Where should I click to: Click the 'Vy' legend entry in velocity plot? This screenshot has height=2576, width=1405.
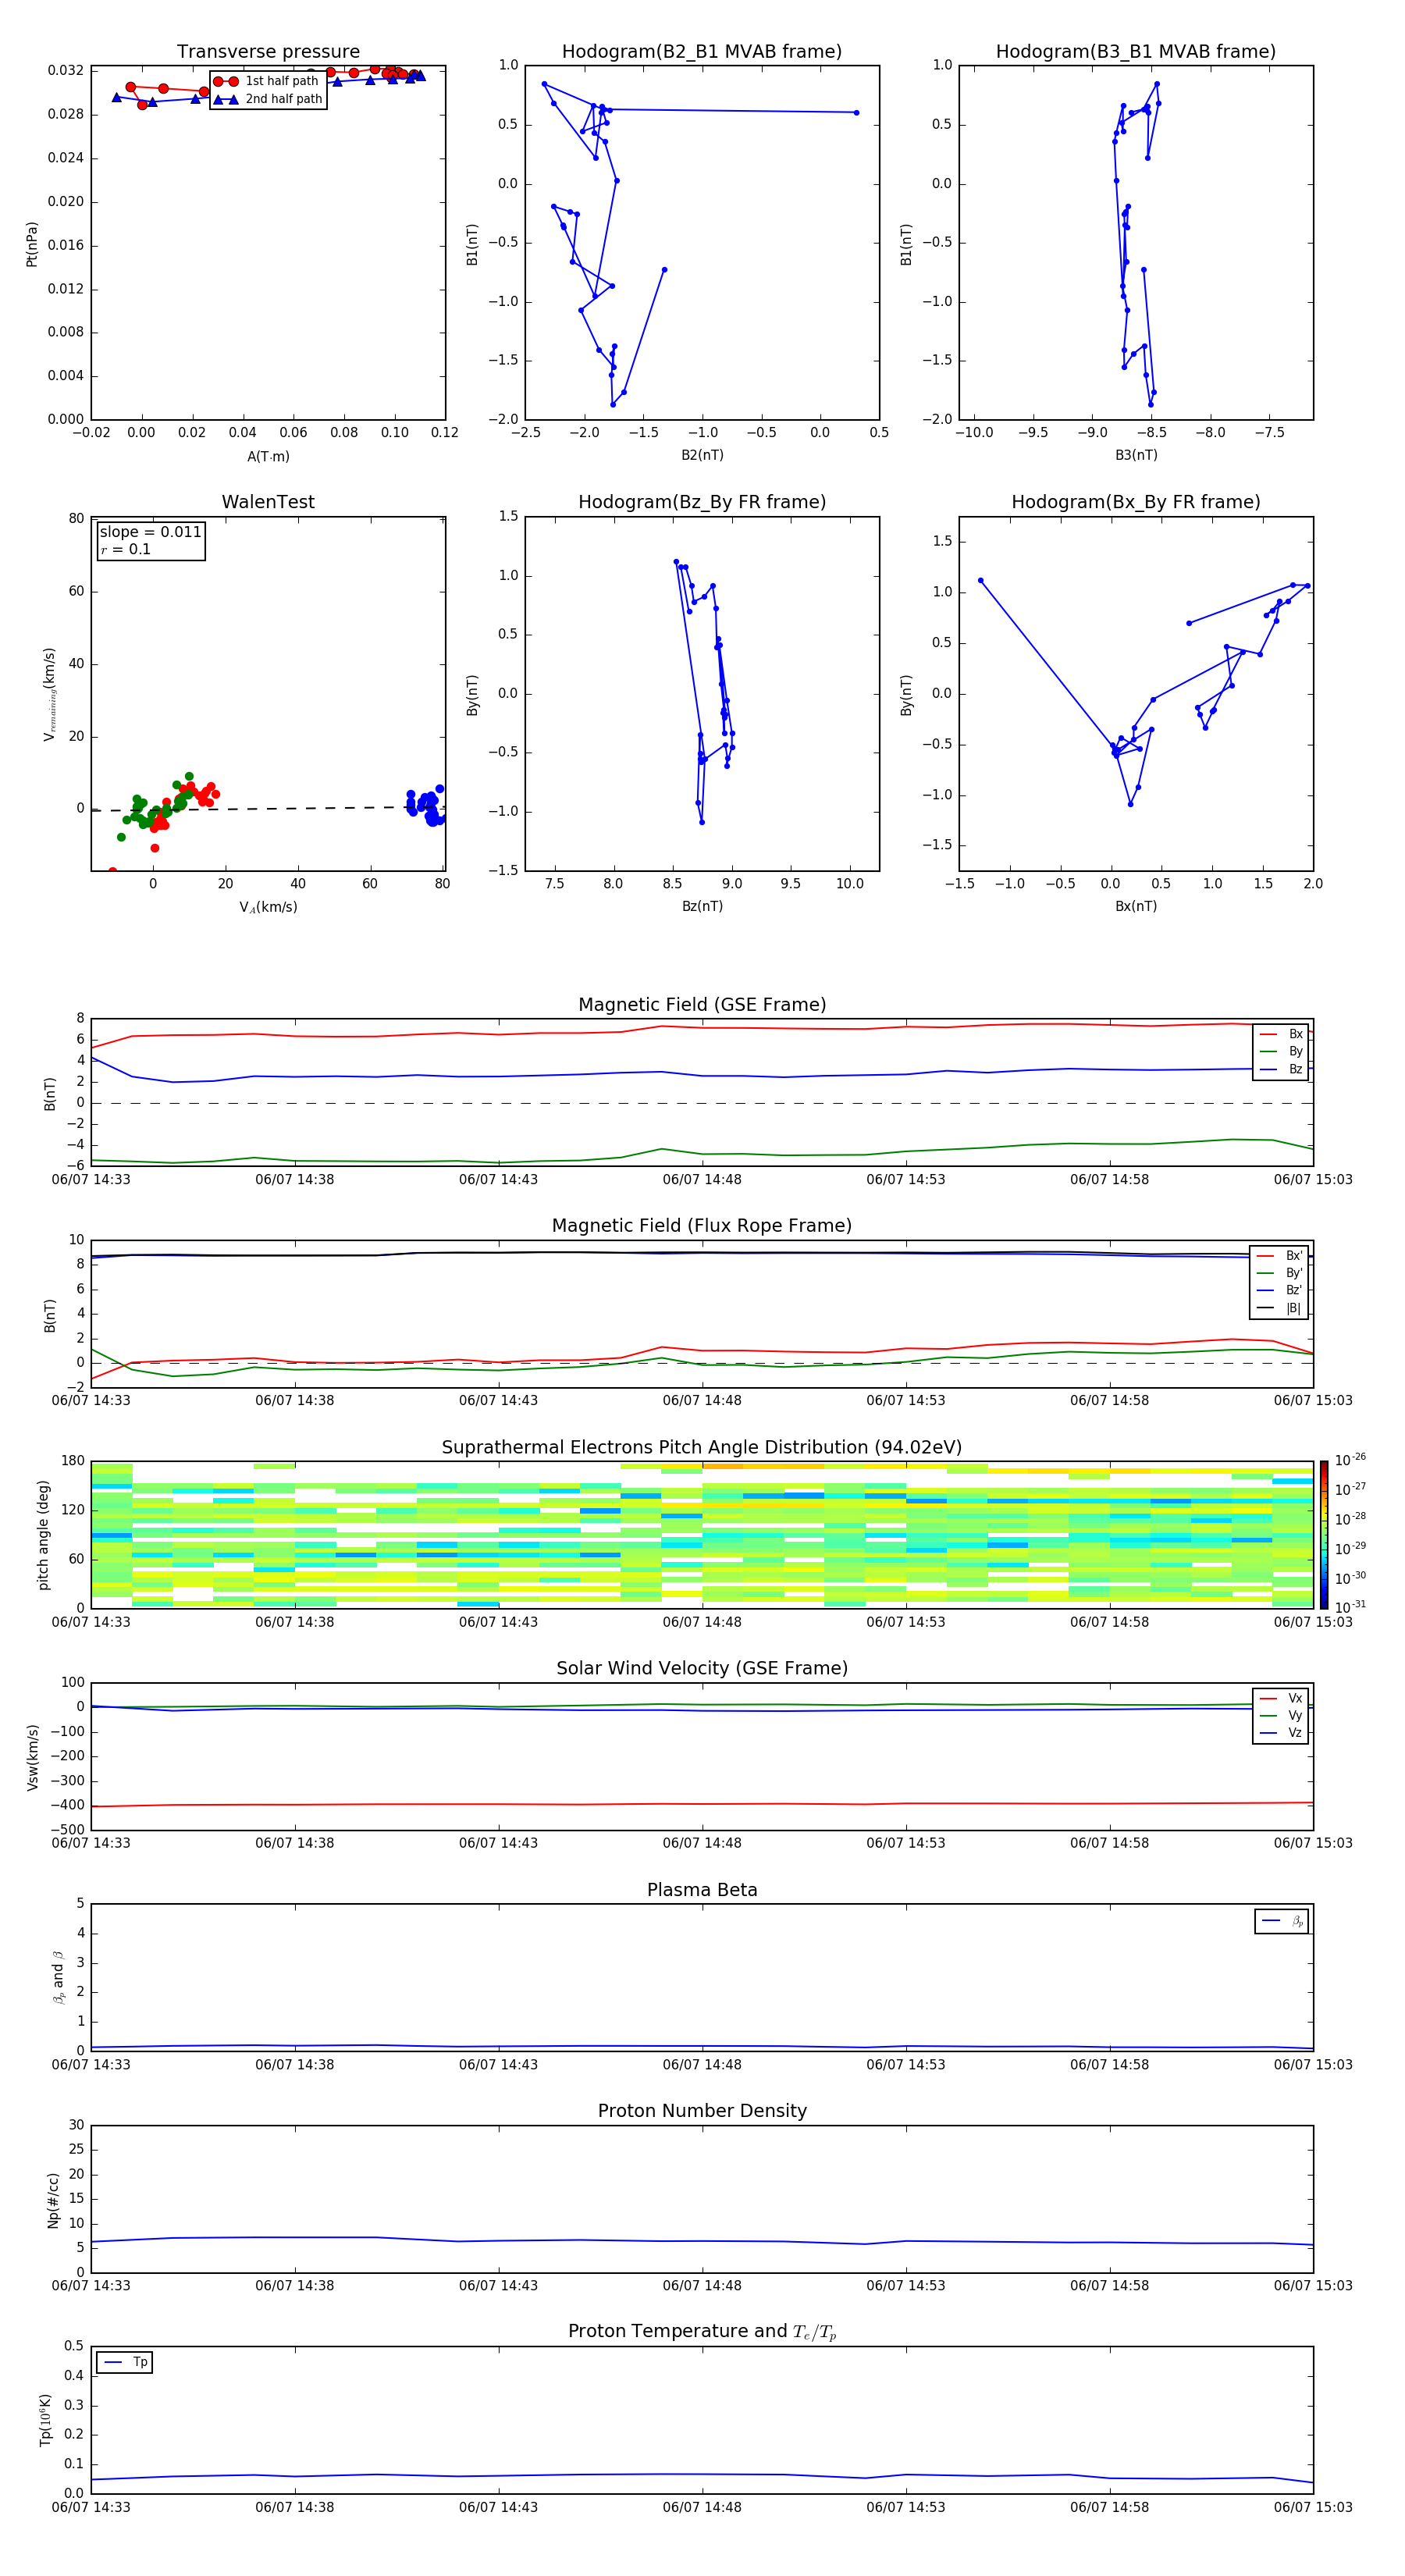coord(1281,1715)
